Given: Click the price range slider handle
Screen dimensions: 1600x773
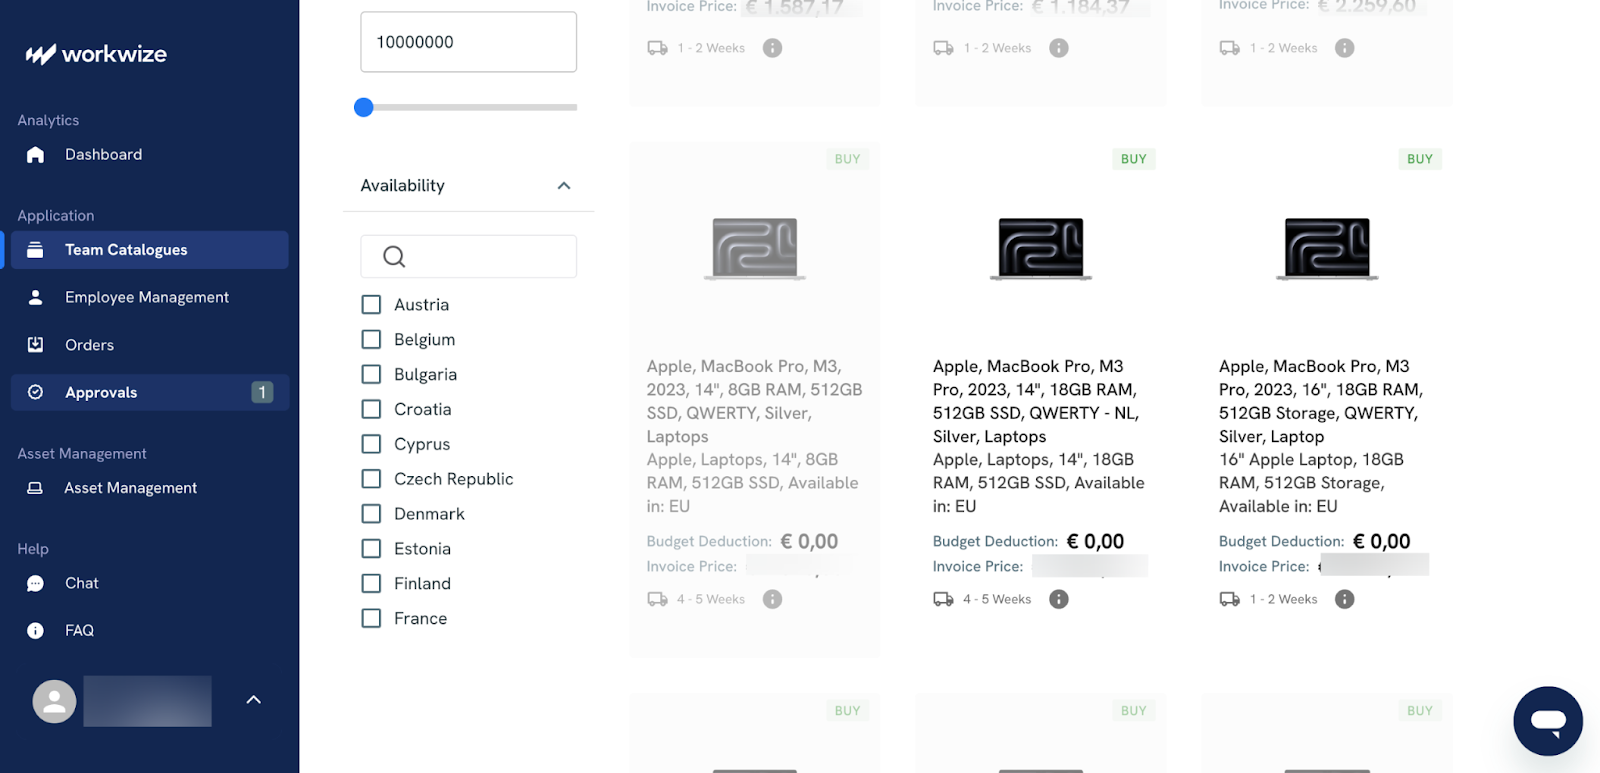Looking at the screenshot, I should tap(364, 107).
